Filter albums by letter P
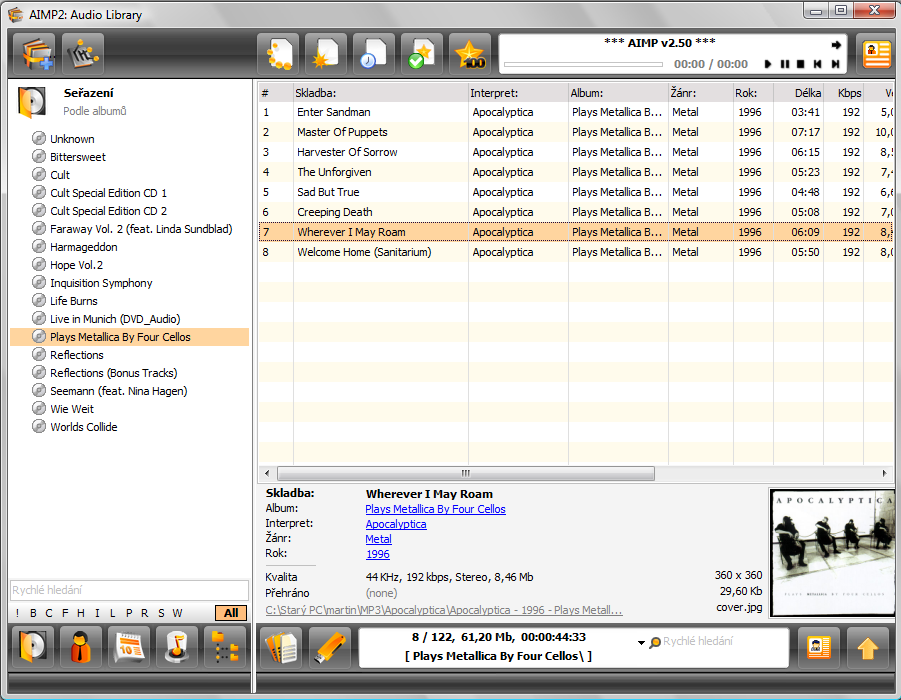The width and height of the screenshot is (901, 700). [129, 613]
